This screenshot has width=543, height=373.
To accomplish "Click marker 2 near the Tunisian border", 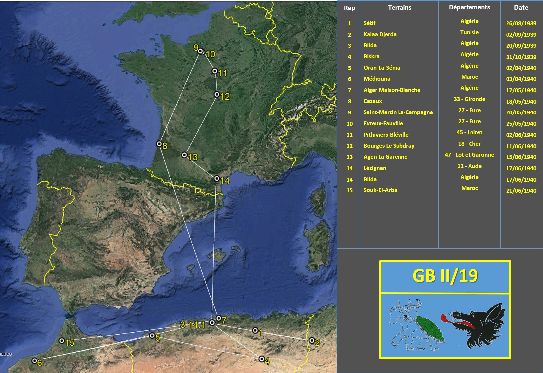I will [312, 341].
